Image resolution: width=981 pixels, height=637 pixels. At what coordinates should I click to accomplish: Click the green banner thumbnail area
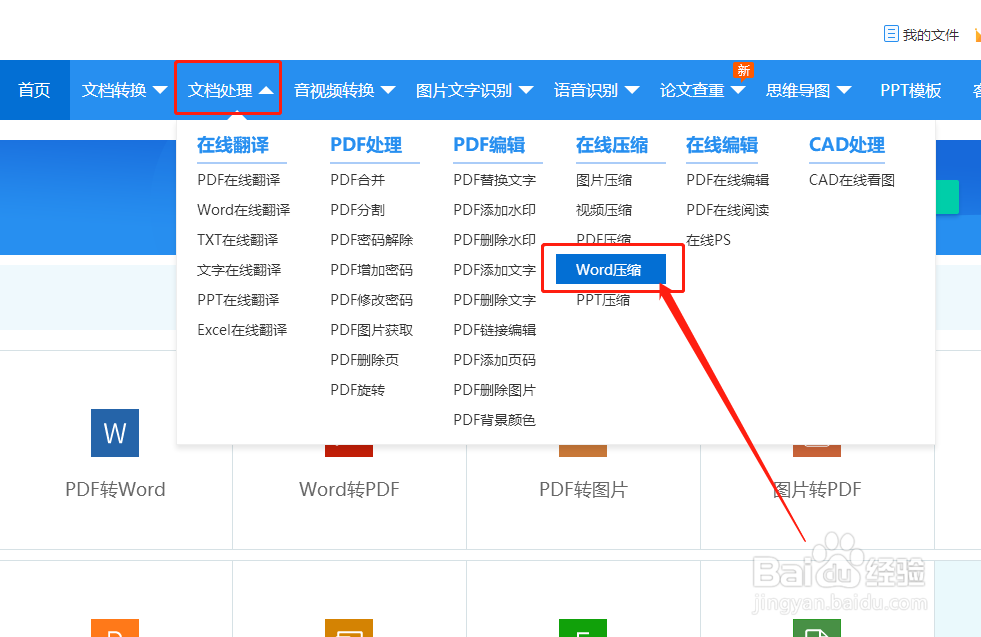pos(948,198)
